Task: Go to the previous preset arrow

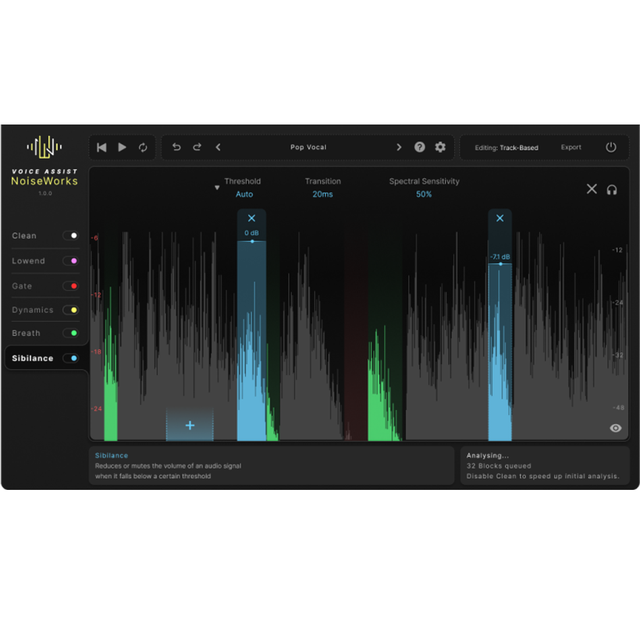Action: [x=218, y=147]
